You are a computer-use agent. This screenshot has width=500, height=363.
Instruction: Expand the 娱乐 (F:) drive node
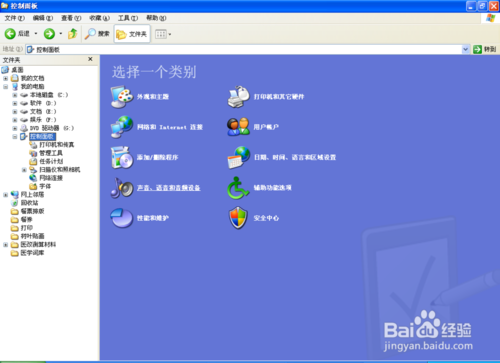coord(15,120)
